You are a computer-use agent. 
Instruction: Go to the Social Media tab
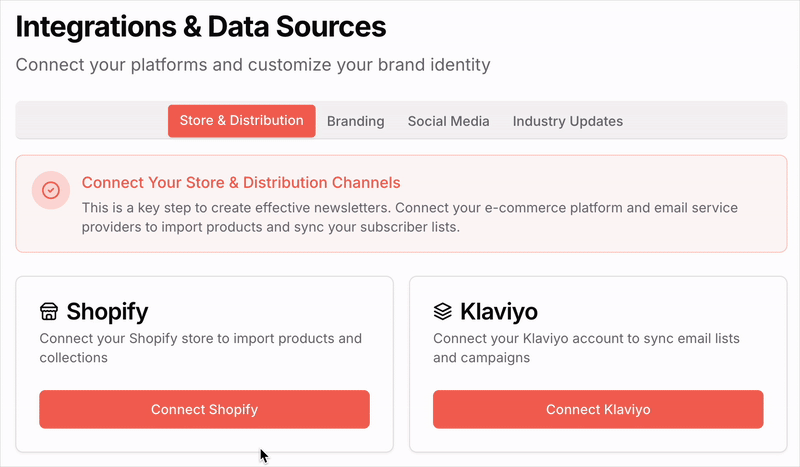tap(448, 121)
